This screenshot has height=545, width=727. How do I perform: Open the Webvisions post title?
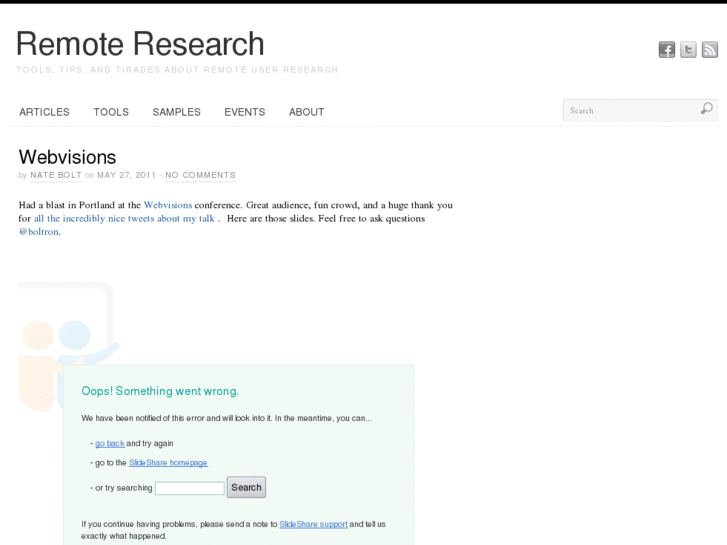coord(67,157)
